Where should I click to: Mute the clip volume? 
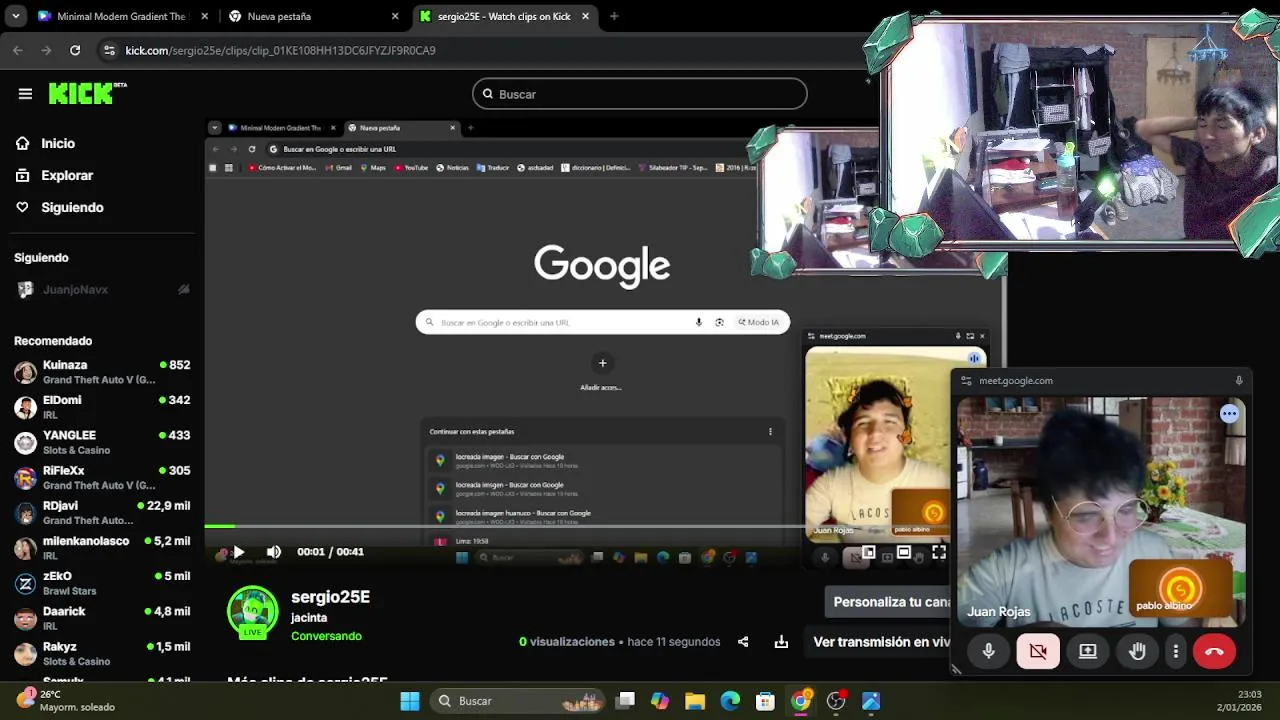pyautogui.click(x=274, y=552)
